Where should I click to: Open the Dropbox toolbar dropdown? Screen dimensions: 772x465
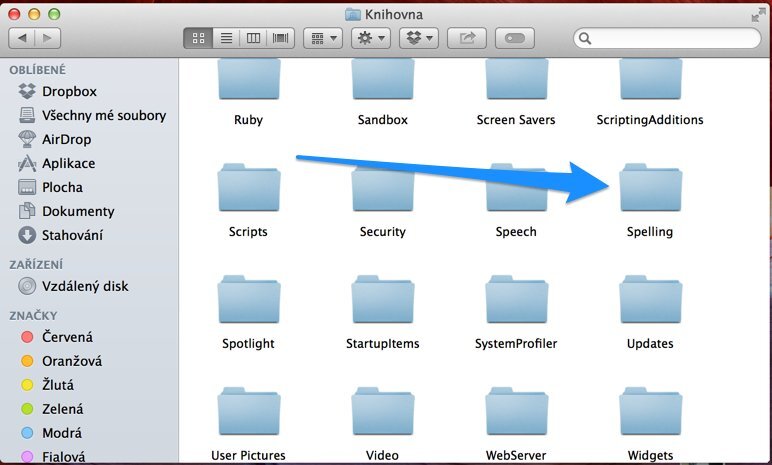point(419,38)
